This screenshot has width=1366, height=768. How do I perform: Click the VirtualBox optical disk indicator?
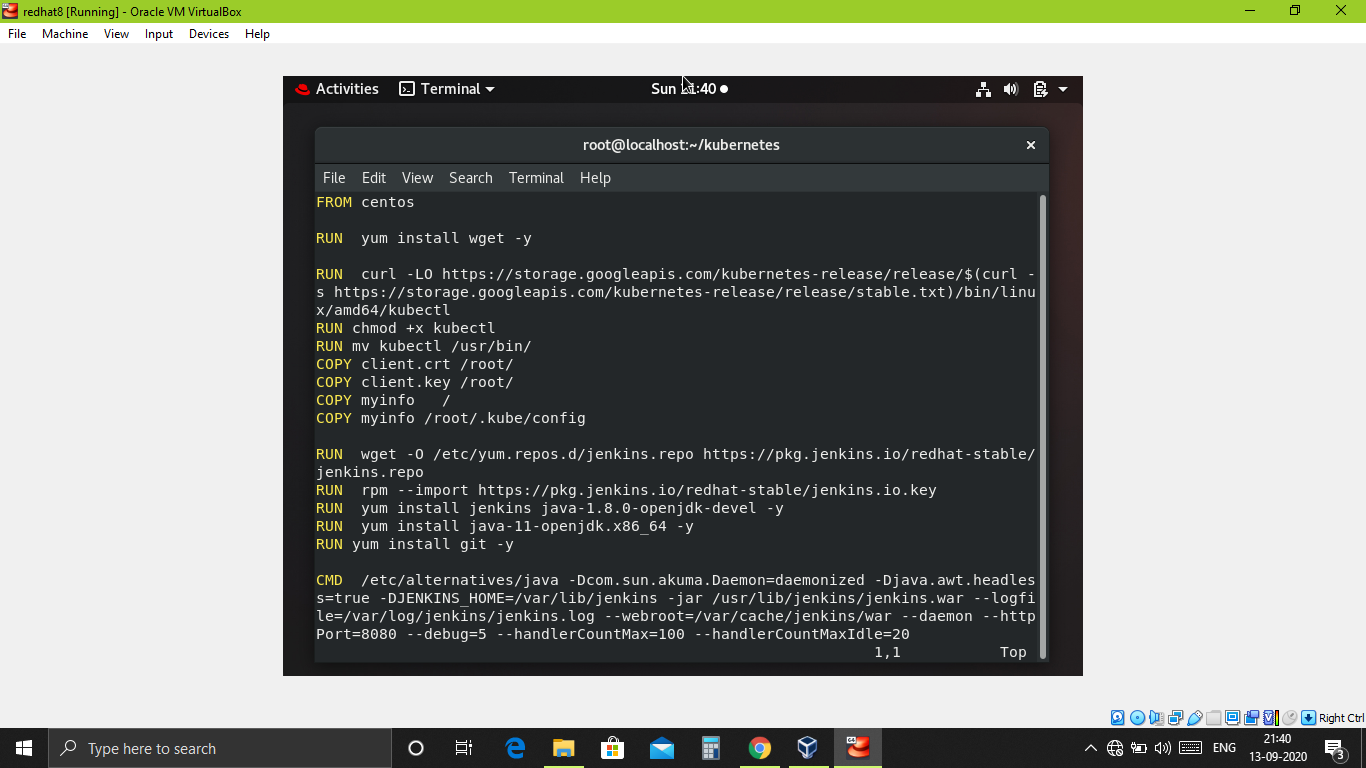click(1137, 718)
